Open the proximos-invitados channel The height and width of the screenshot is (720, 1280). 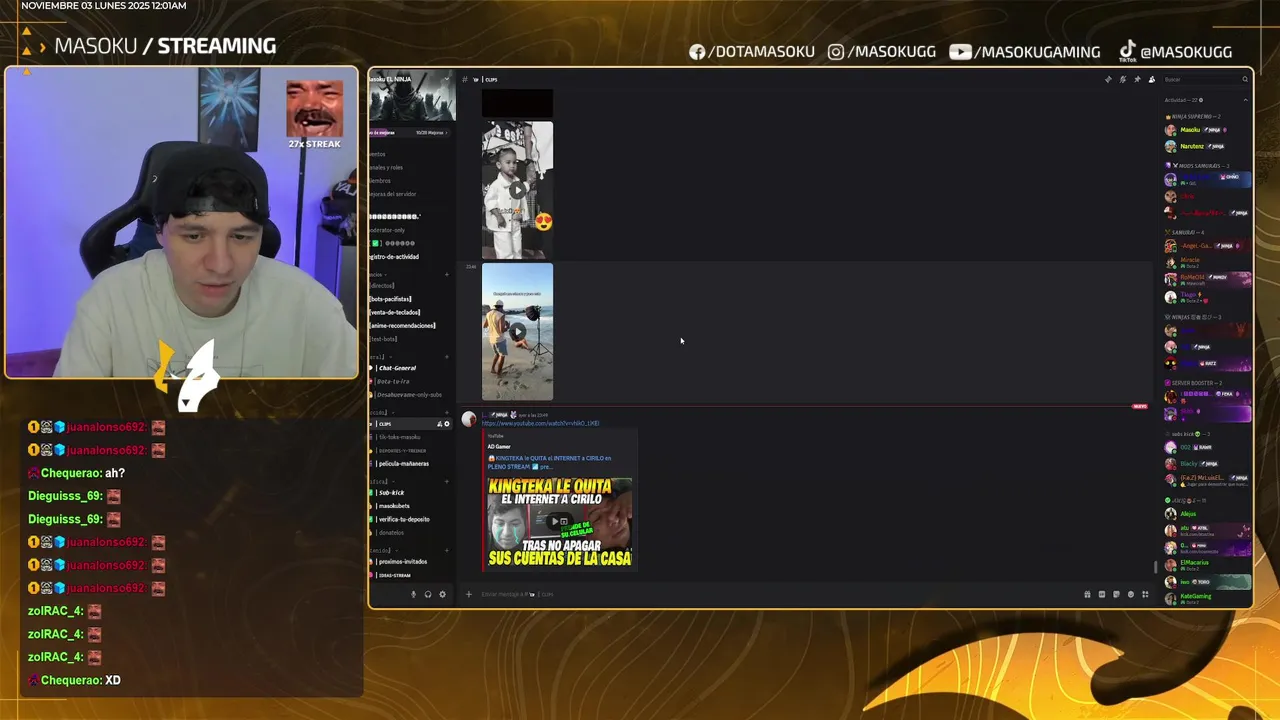[x=402, y=562]
